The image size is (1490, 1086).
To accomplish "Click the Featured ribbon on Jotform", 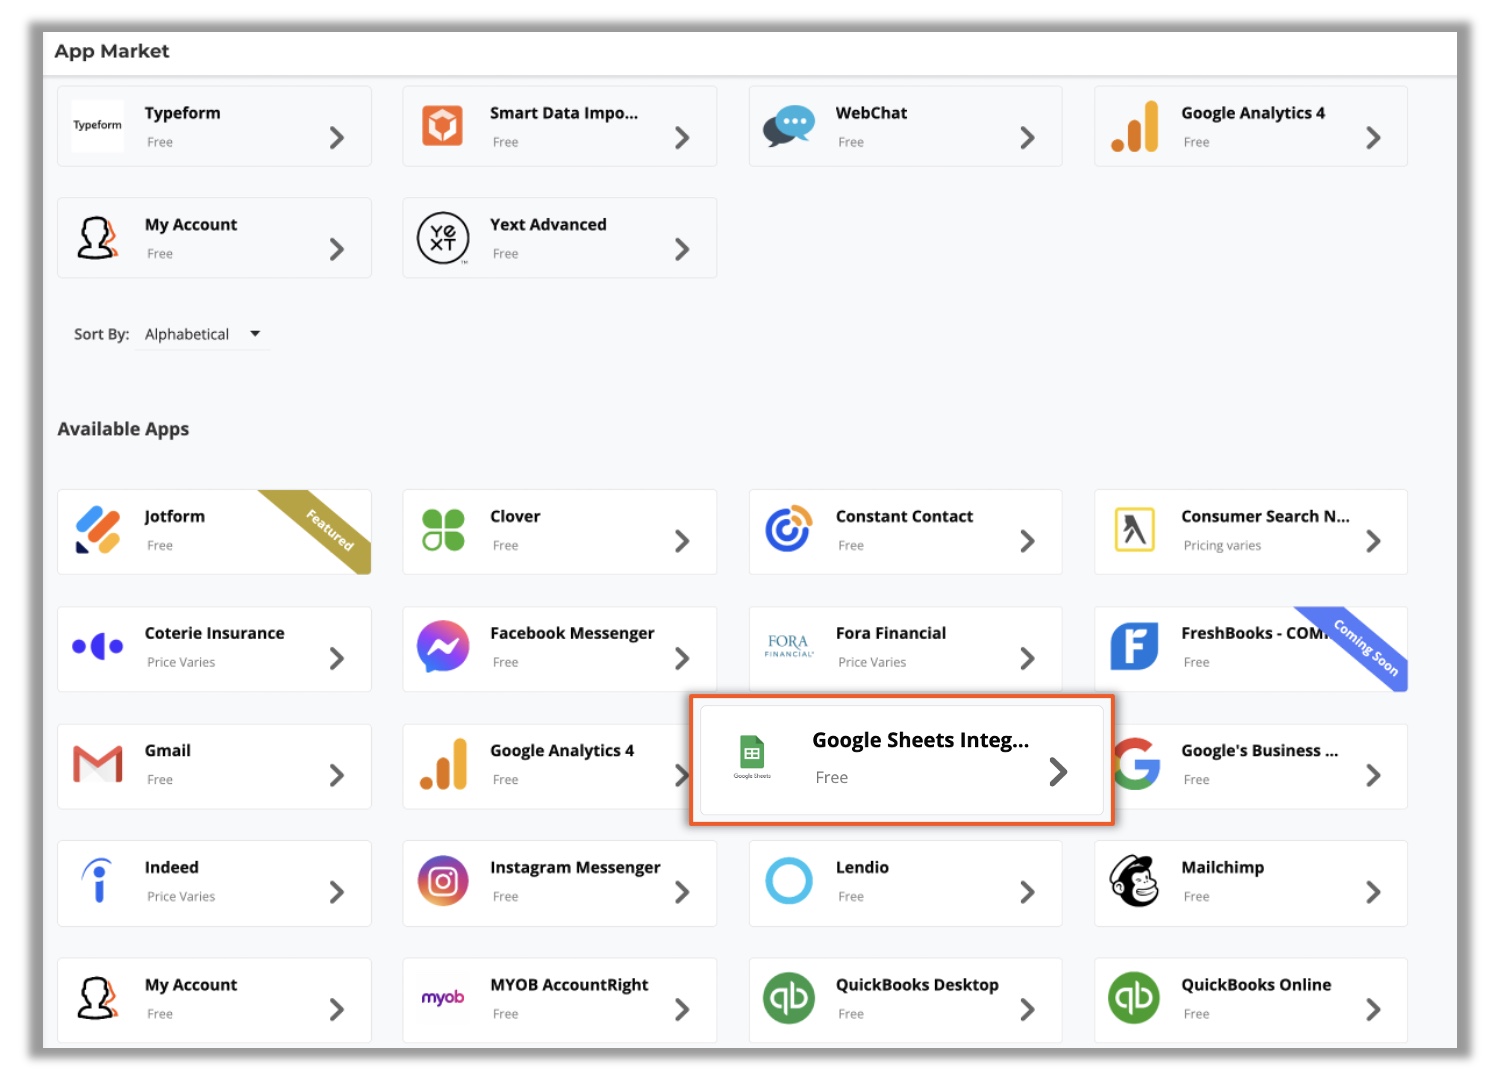I will pyautogui.click(x=330, y=529).
